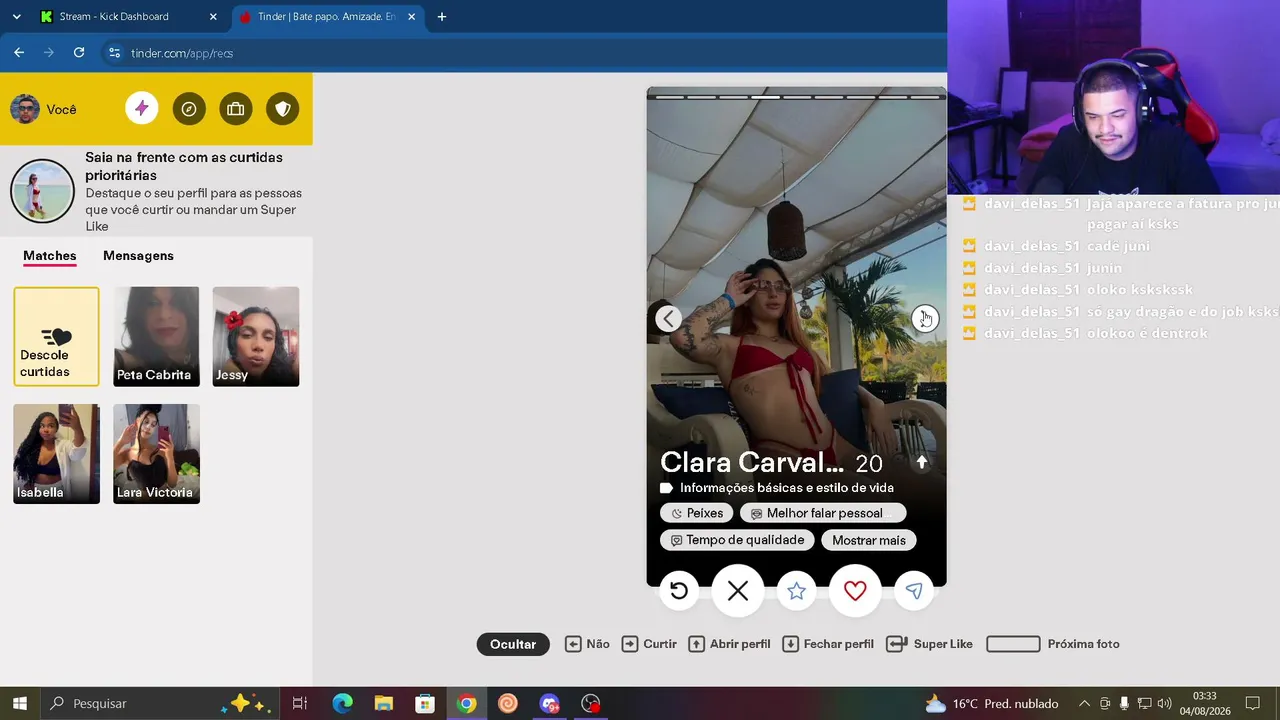Open the volume control in system tray
The width and height of the screenshot is (1280, 720).
click(1164, 703)
